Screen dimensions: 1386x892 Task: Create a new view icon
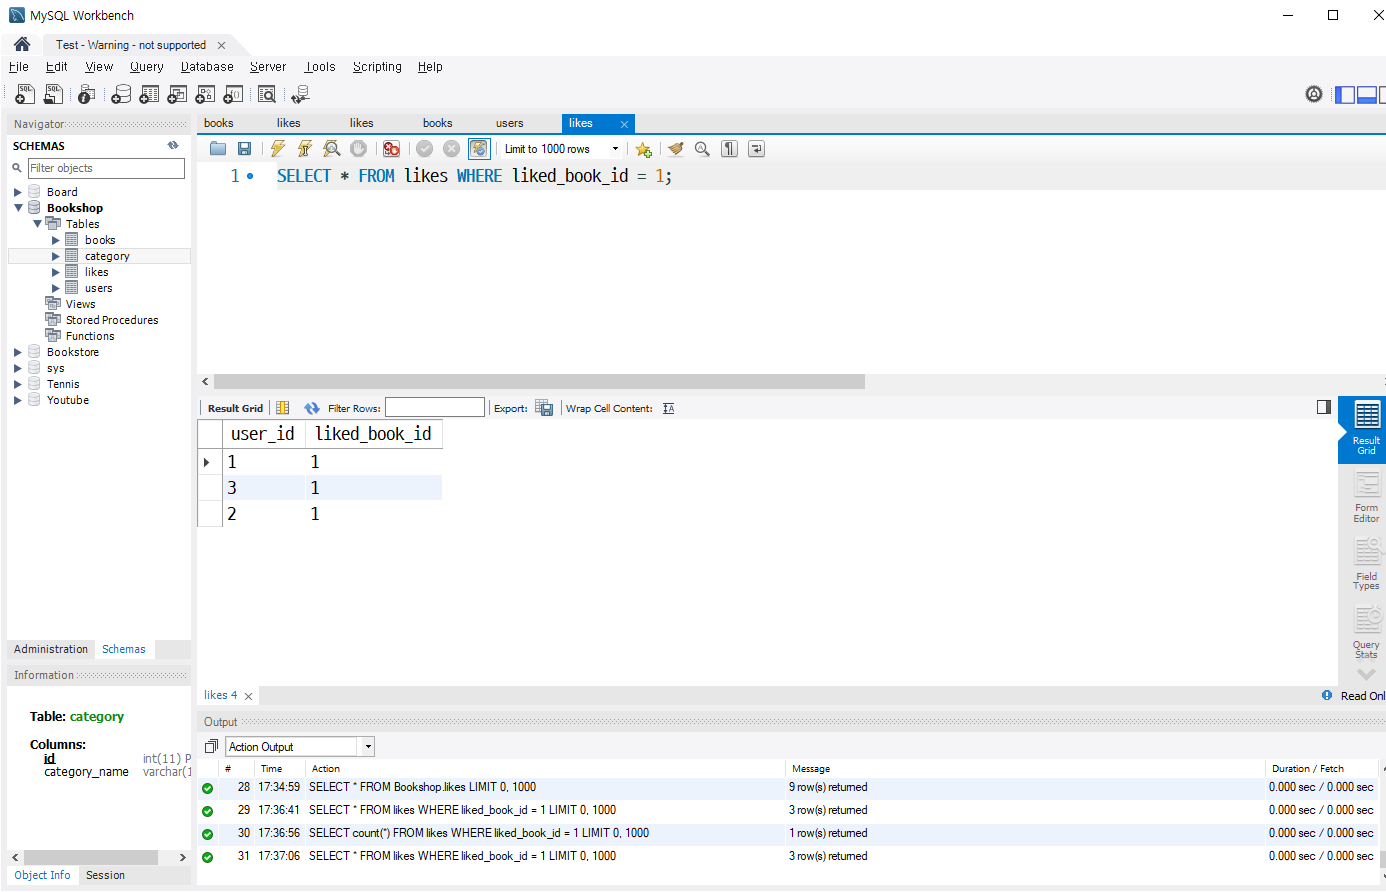tap(177, 94)
